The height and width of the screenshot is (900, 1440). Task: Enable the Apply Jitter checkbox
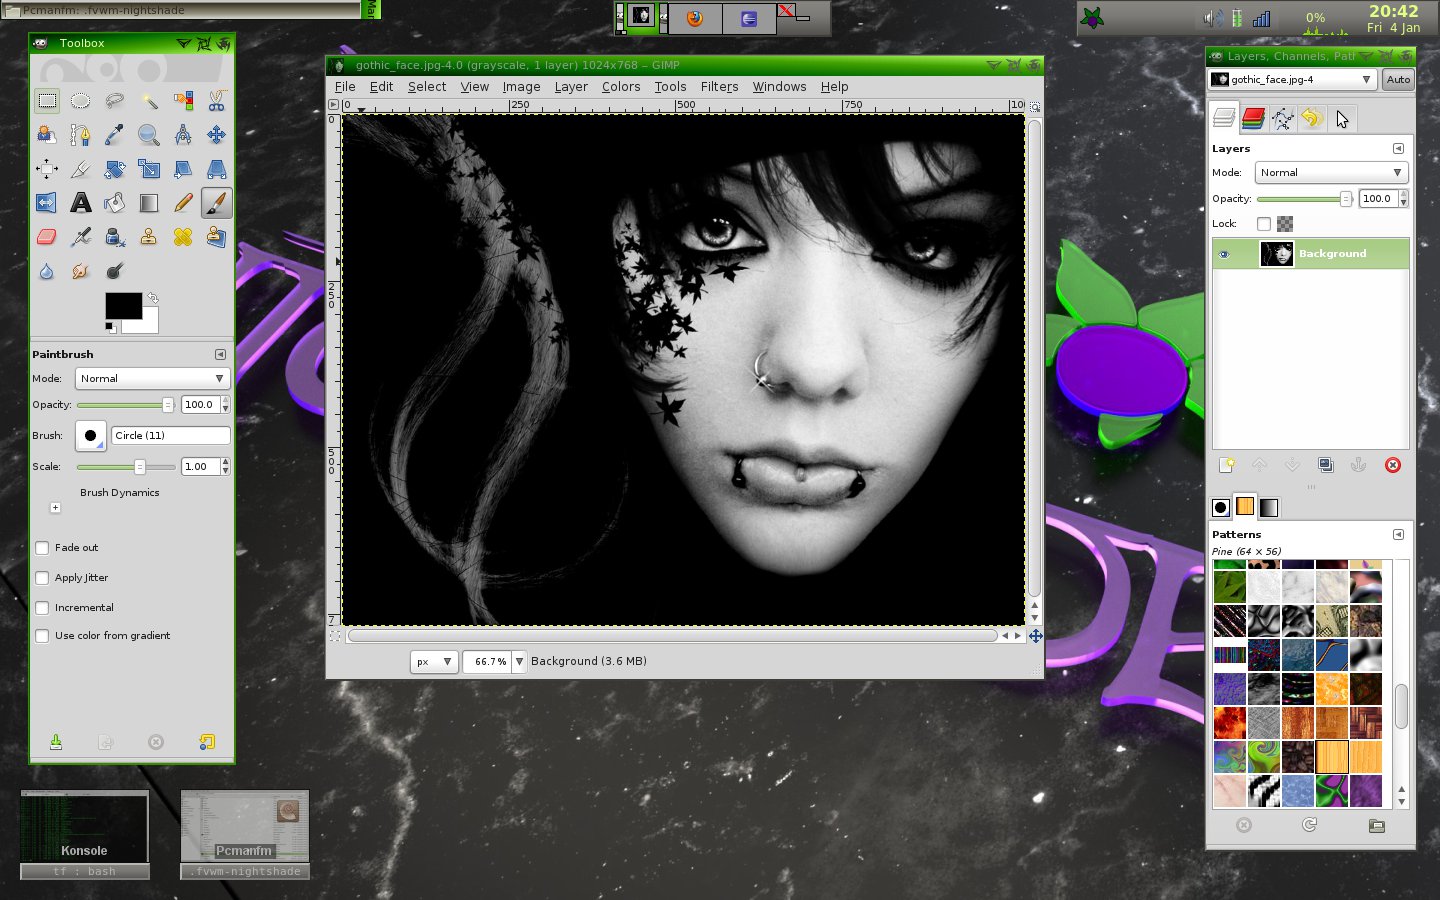tap(42, 578)
